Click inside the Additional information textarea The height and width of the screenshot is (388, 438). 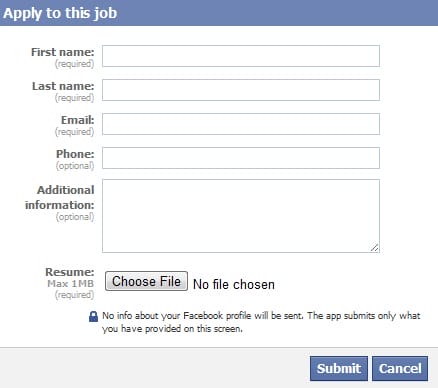(x=241, y=216)
